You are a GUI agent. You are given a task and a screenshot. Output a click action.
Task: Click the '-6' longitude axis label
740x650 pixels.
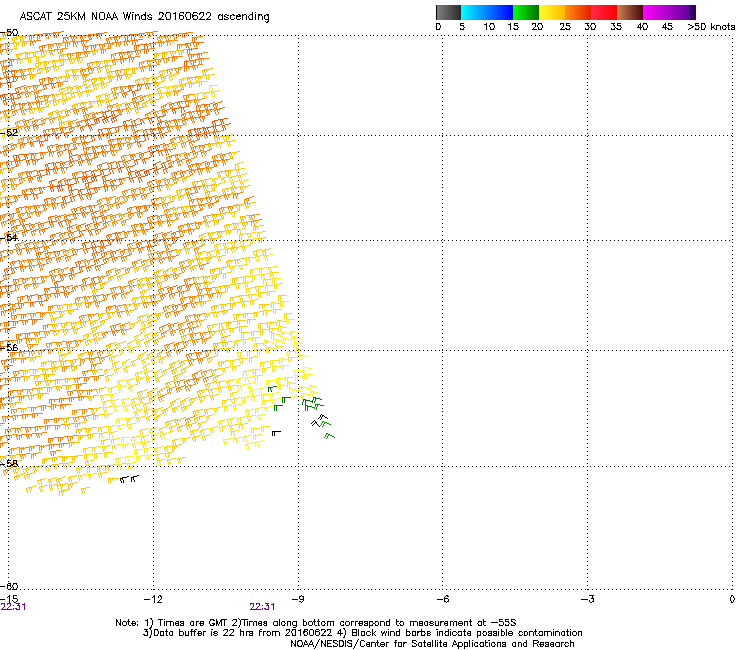click(442, 599)
